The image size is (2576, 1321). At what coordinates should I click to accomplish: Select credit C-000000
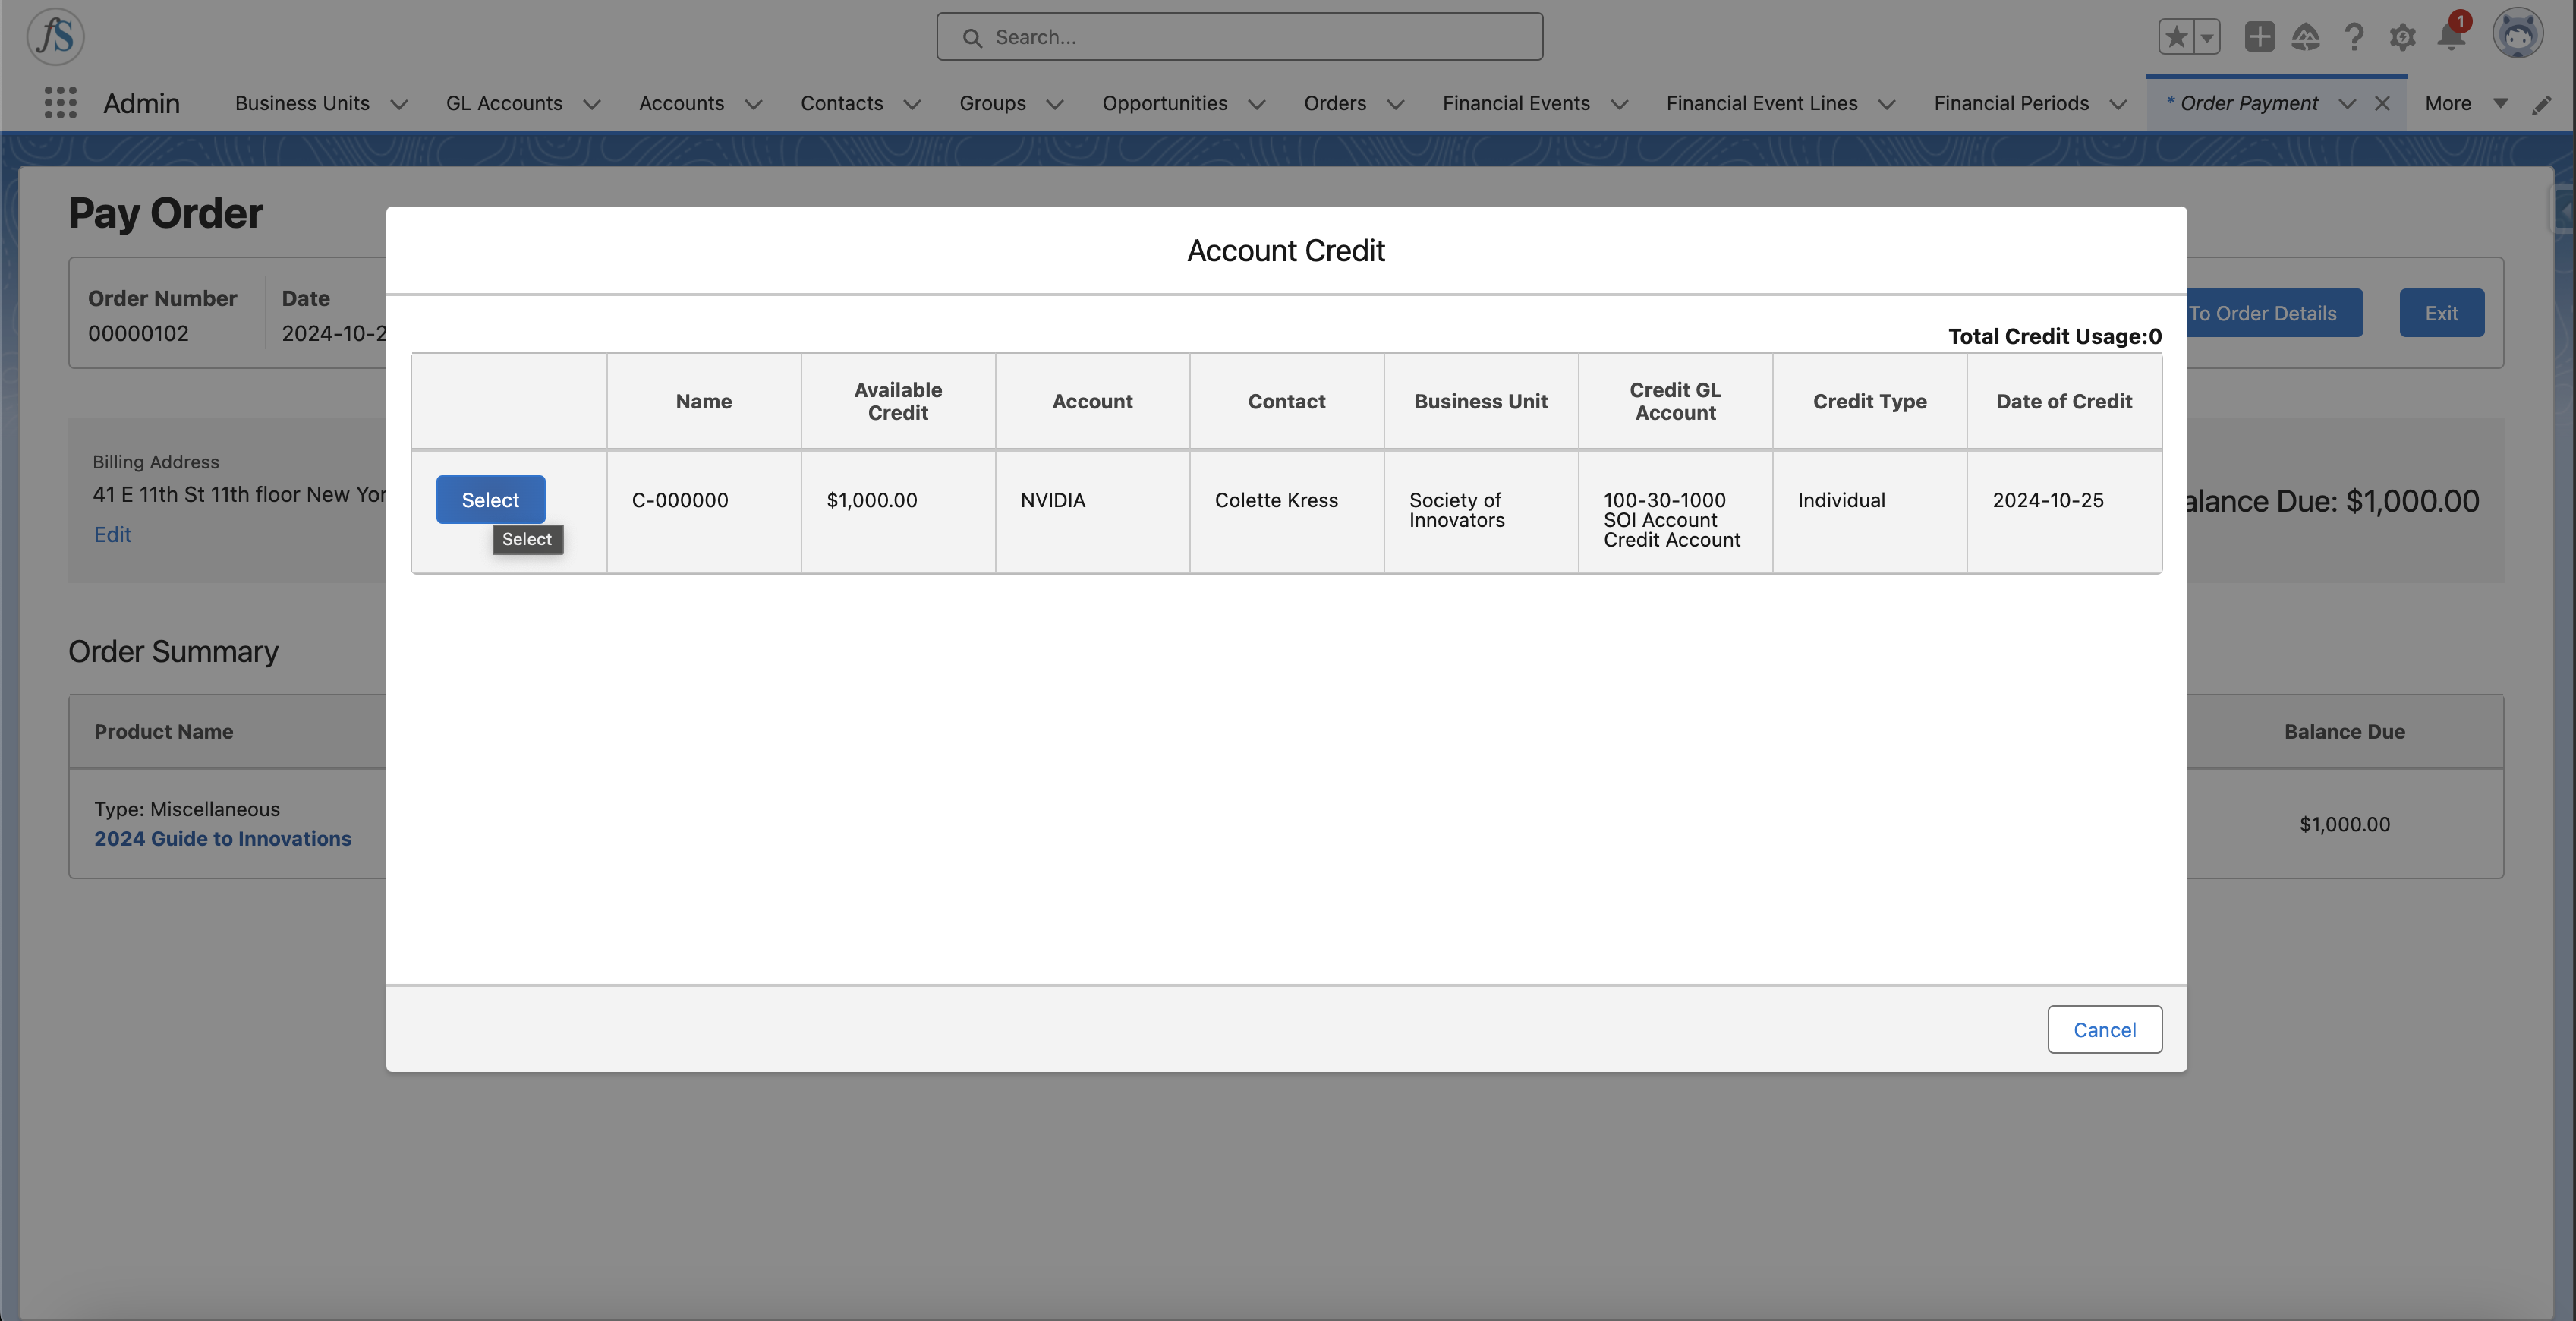point(490,499)
